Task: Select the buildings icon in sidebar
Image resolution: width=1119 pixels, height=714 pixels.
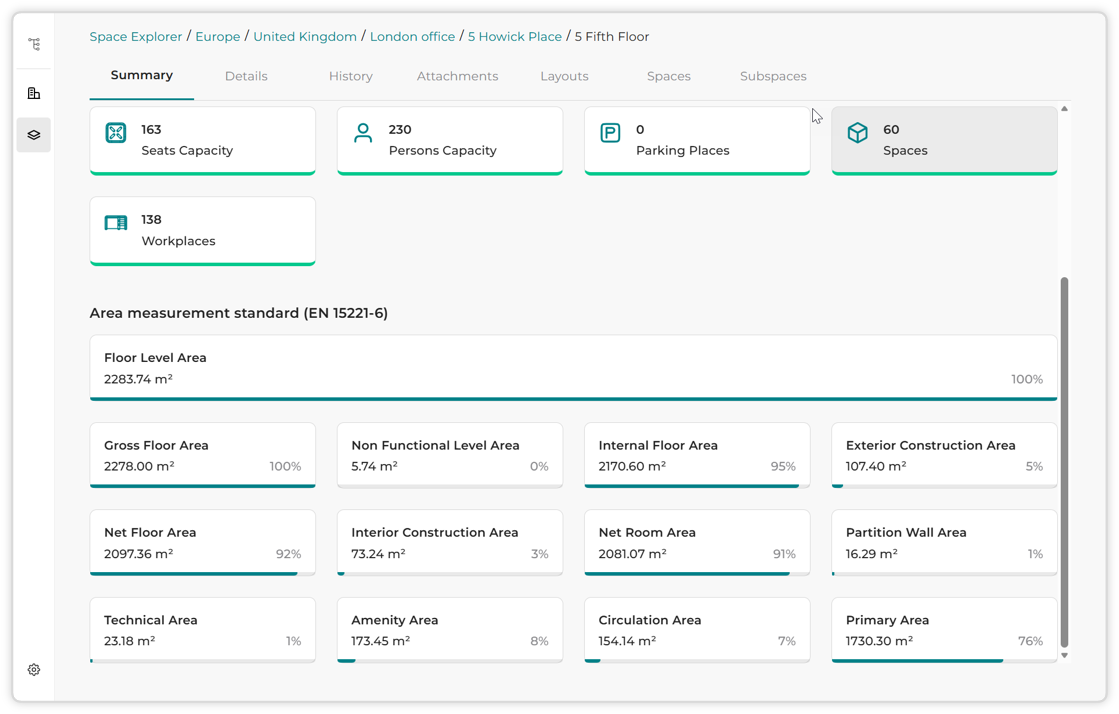Action: tap(34, 93)
